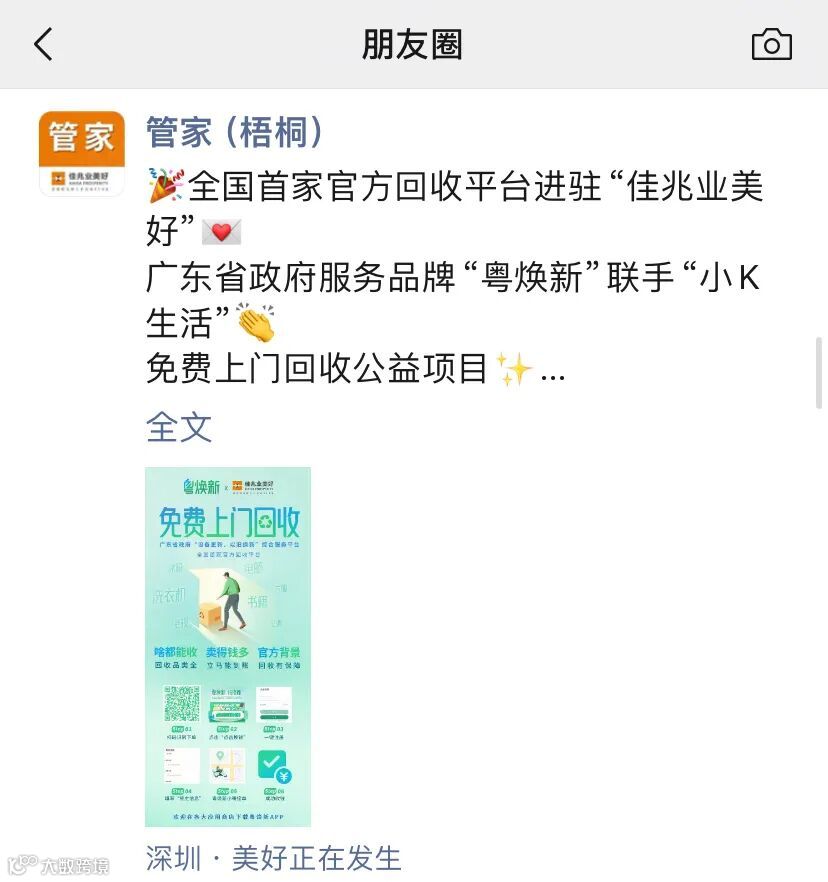Screen dimensions: 828x882
Task: Open the orange 管家 profile avatar
Action: [82, 154]
